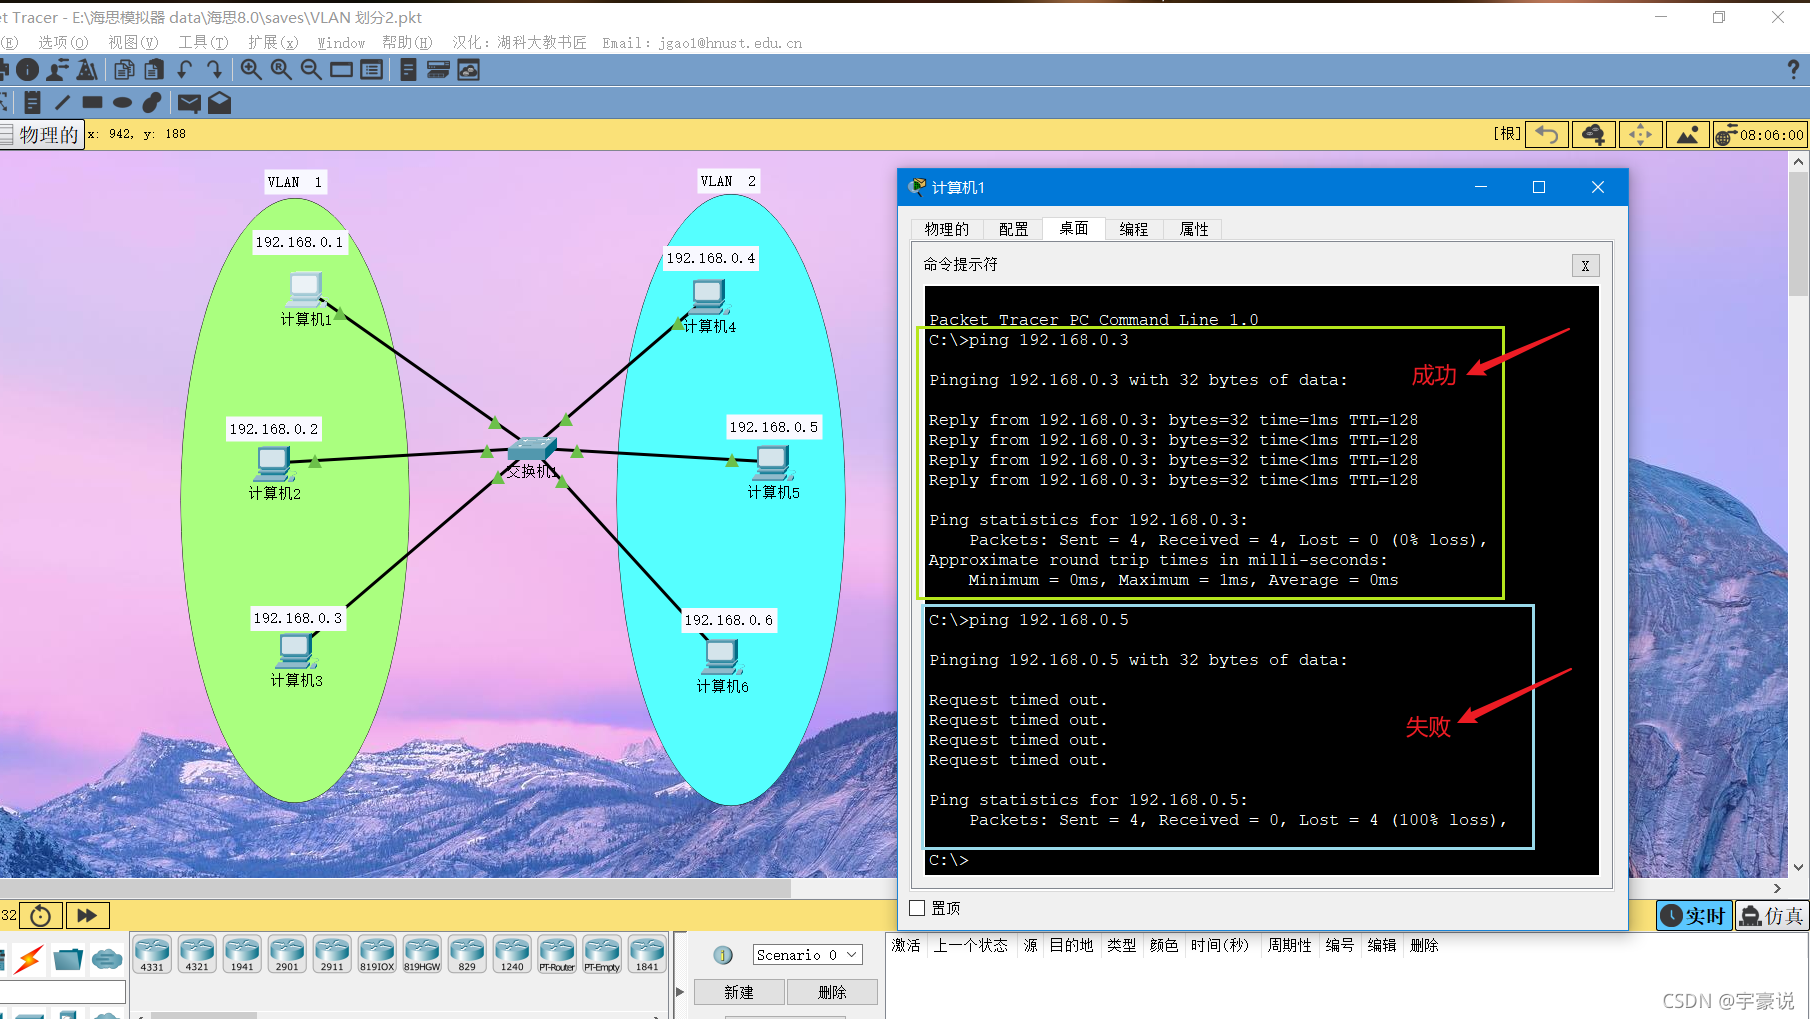Switch to the 编程 tab in 计算机1

point(1133,229)
